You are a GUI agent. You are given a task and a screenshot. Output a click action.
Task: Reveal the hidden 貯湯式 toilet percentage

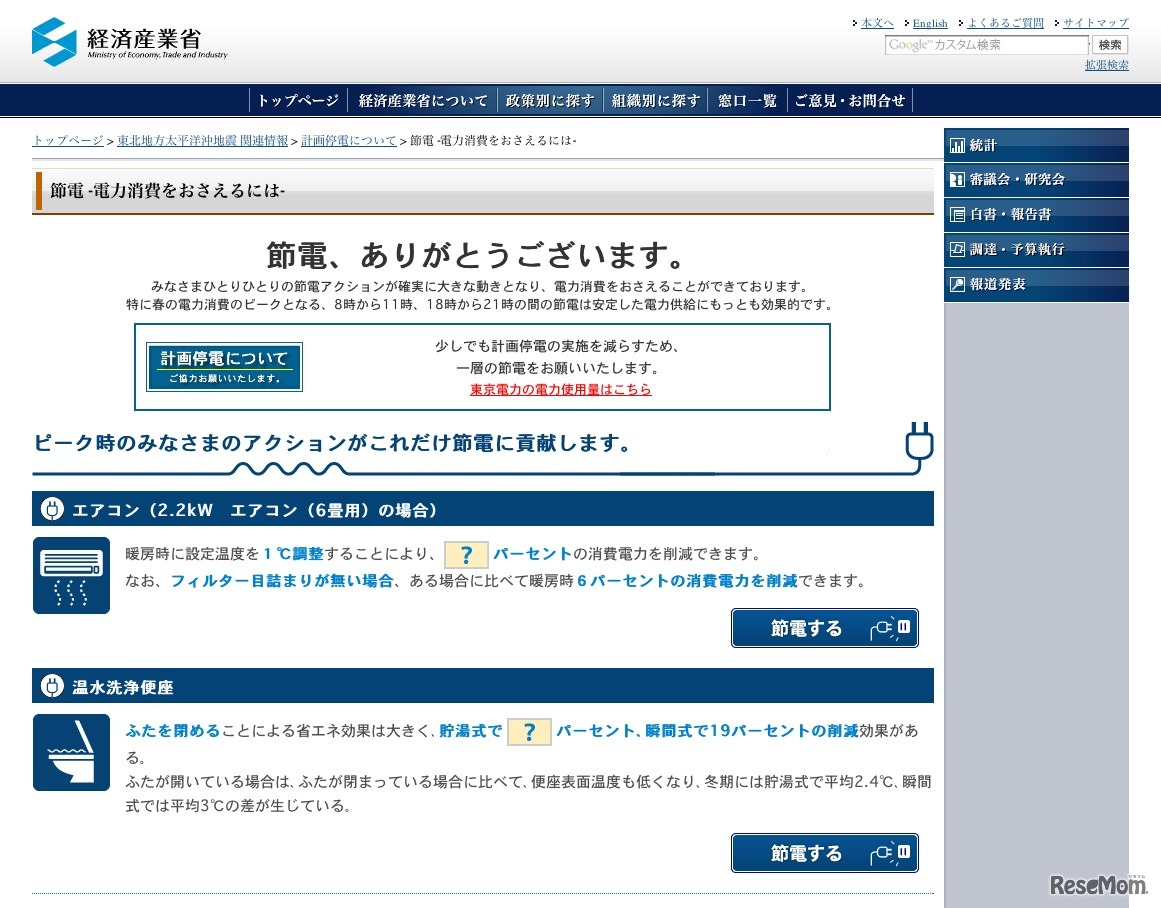(529, 732)
